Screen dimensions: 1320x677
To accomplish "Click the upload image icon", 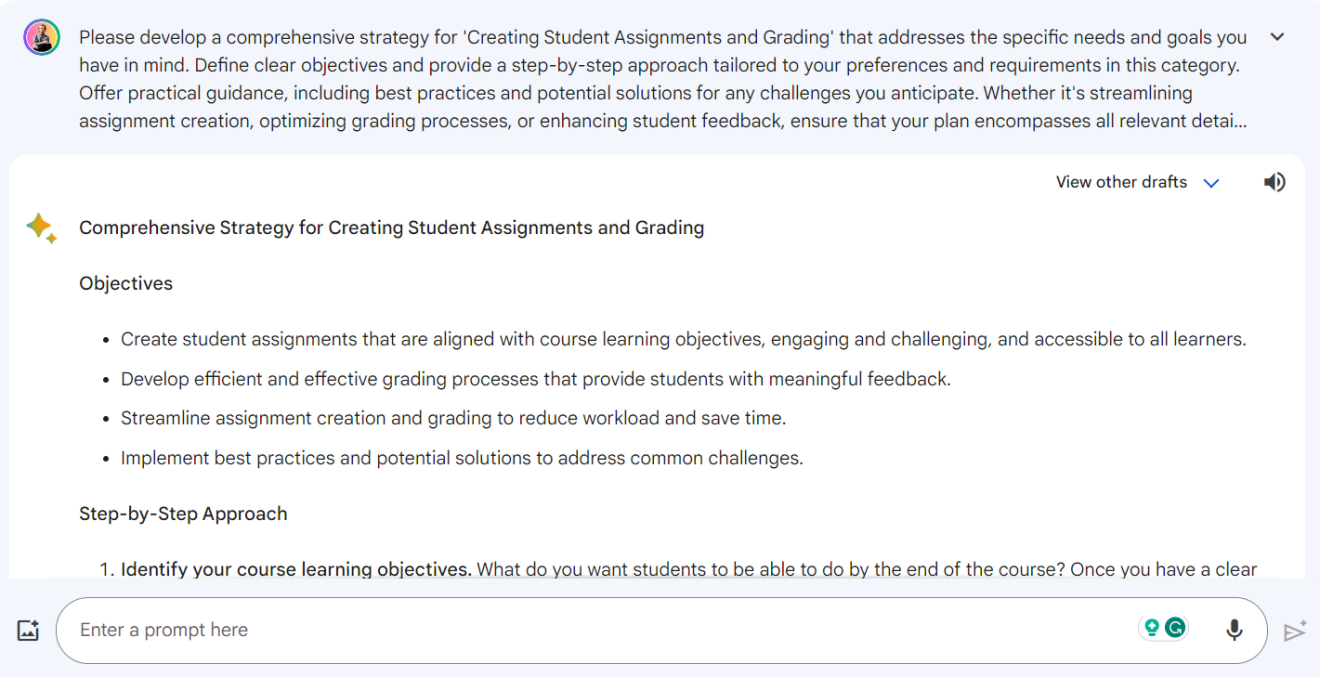I will (x=28, y=631).
